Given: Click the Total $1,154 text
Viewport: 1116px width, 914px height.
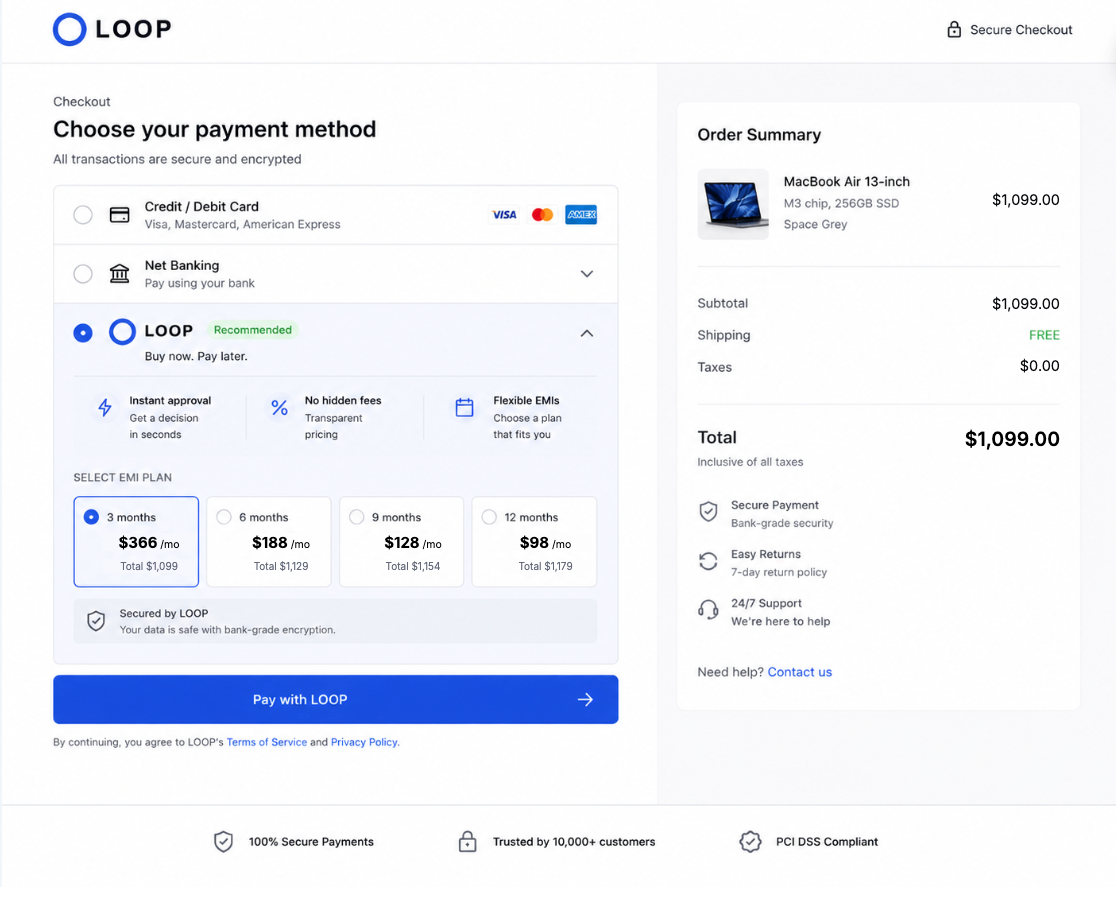Looking at the screenshot, I should [413, 566].
